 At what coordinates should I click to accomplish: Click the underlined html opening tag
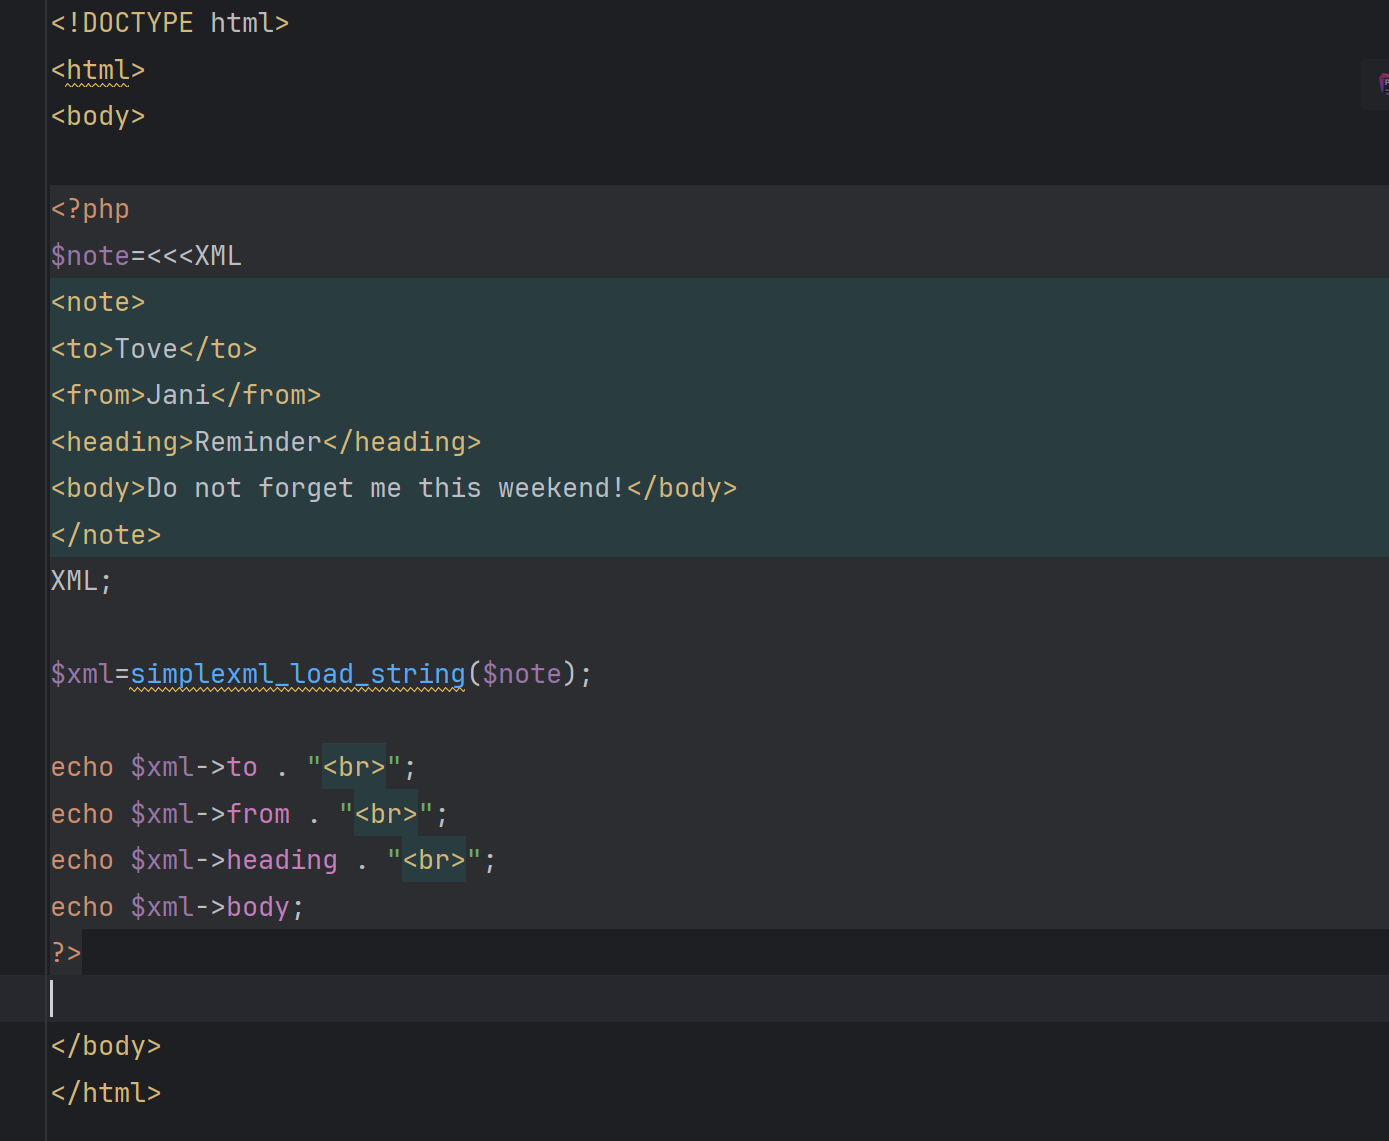(x=98, y=70)
